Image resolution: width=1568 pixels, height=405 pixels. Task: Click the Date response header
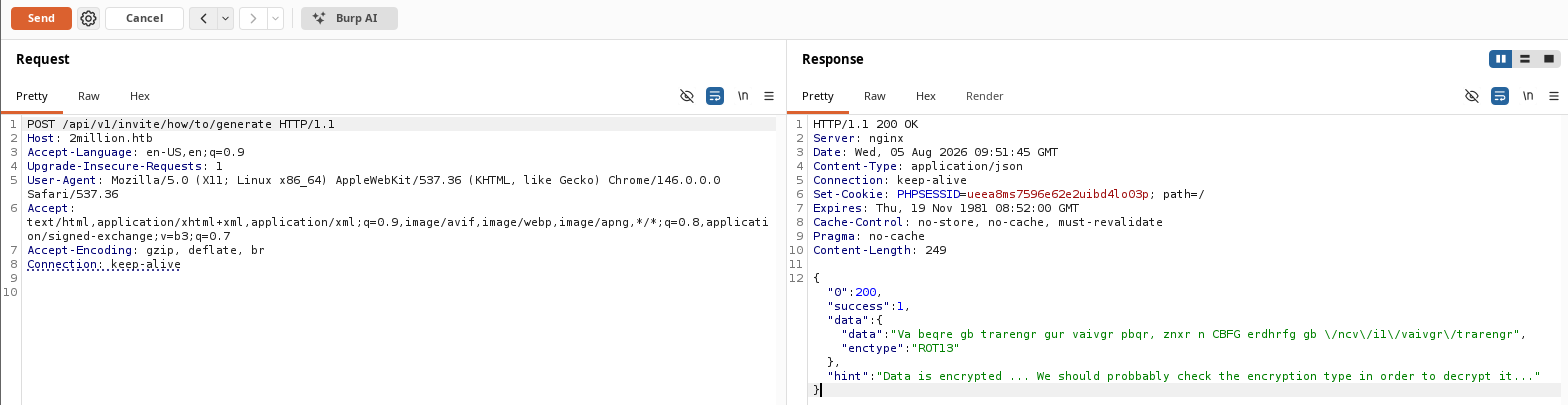[935, 152]
